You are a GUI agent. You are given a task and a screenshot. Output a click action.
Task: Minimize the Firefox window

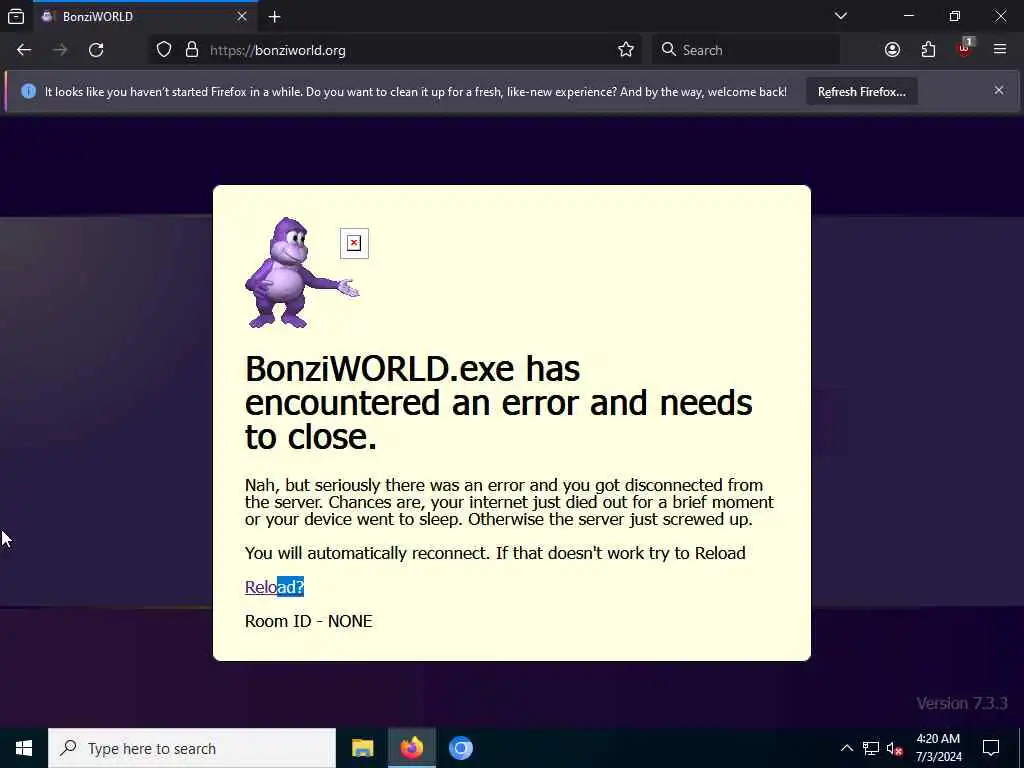pyautogui.click(x=908, y=16)
